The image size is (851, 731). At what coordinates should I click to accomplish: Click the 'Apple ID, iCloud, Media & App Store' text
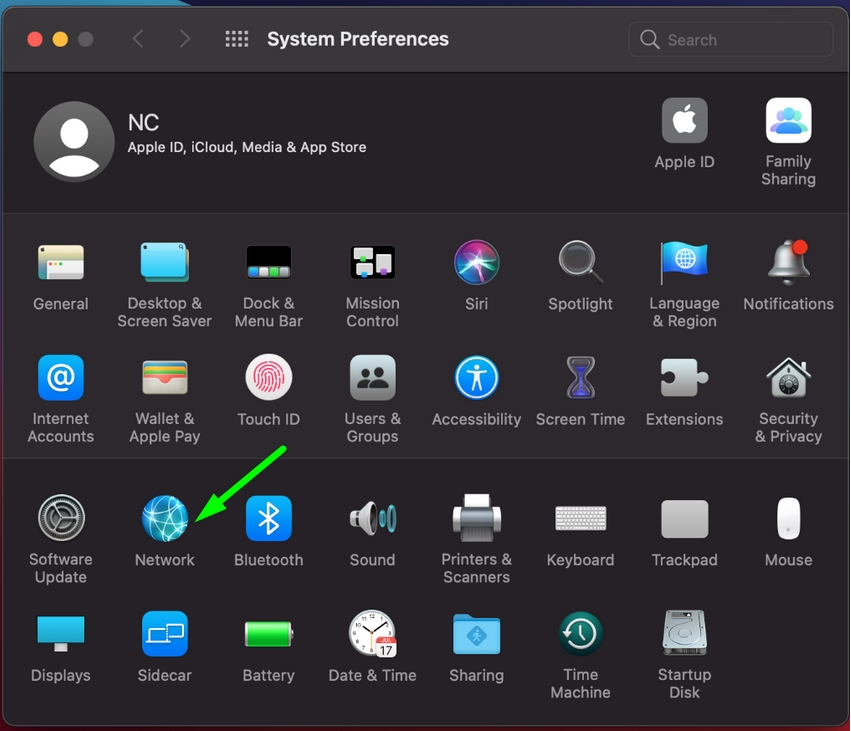click(247, 148)
